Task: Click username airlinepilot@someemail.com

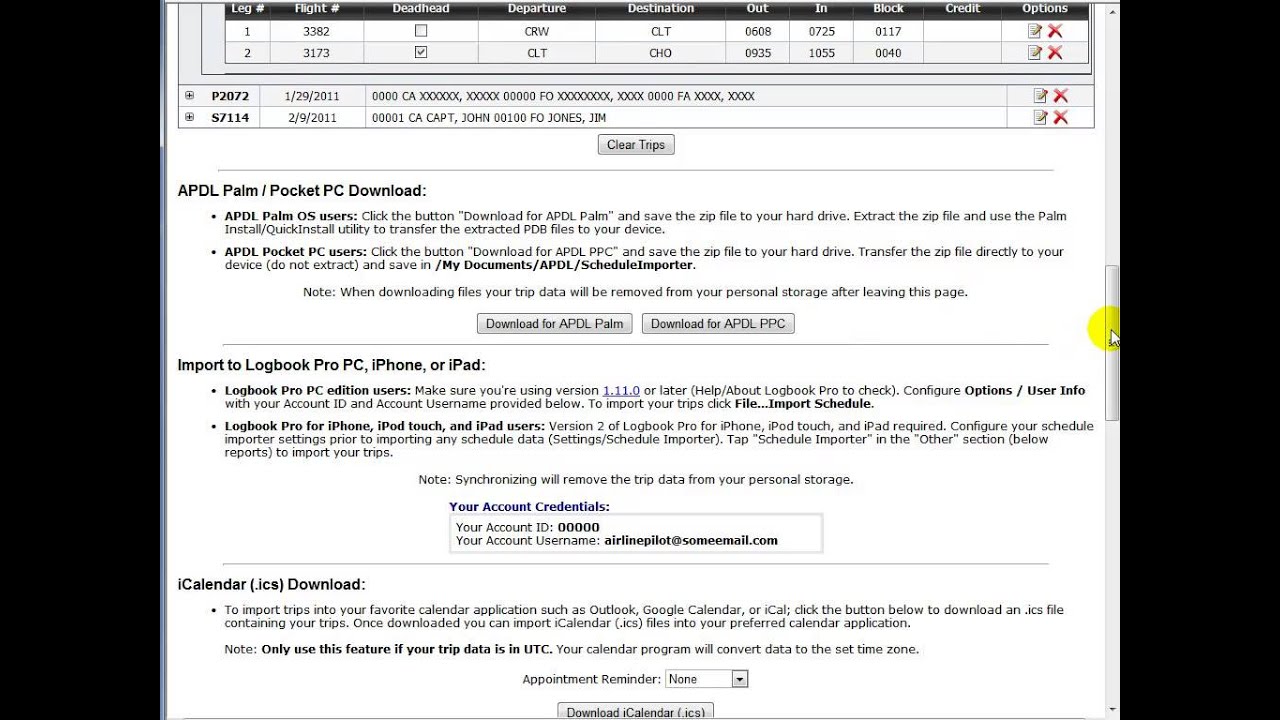Action: [x=691, y=540]
